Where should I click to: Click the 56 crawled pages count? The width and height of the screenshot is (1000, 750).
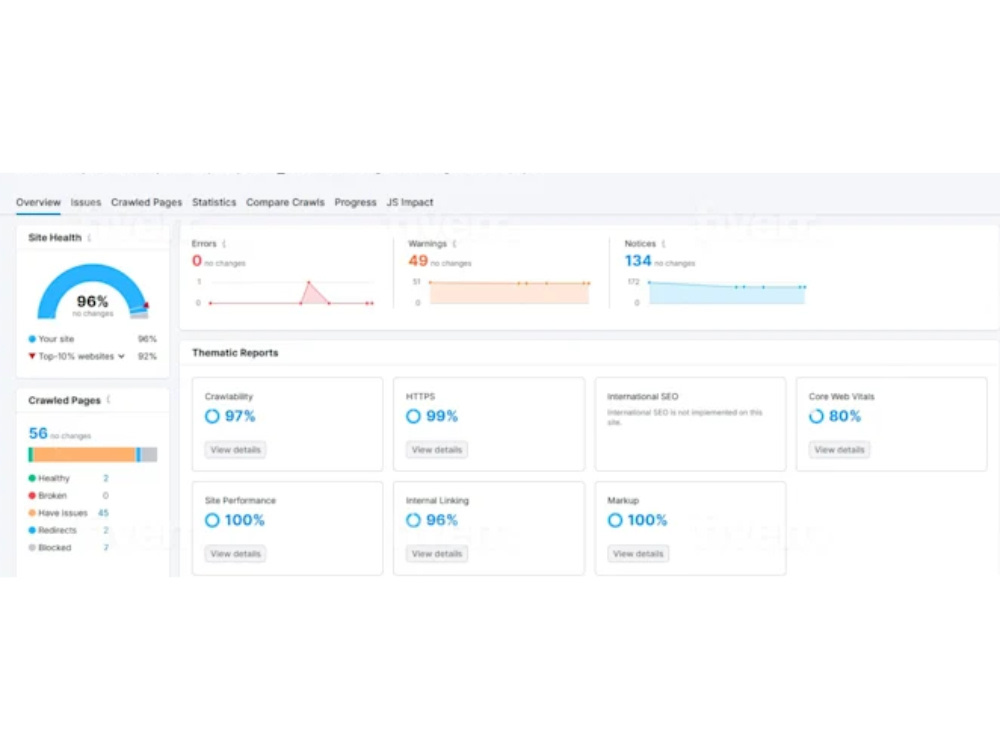pyautogui.click(x=38, y=434)
